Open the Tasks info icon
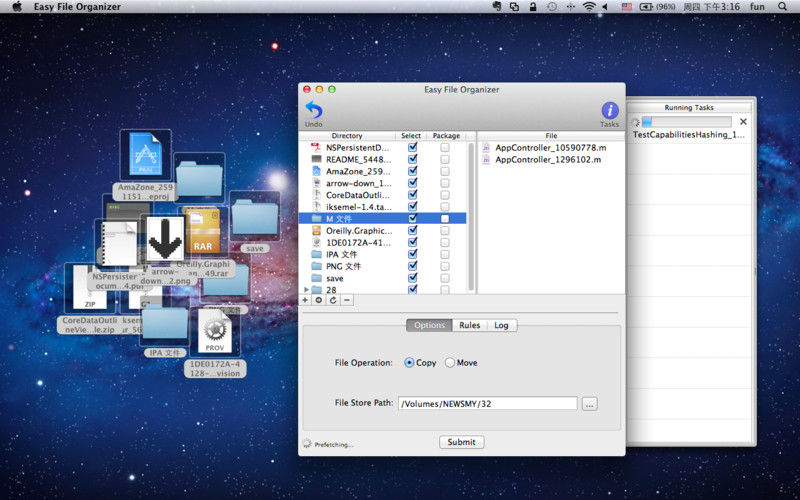800x500 pixels. 610,110
